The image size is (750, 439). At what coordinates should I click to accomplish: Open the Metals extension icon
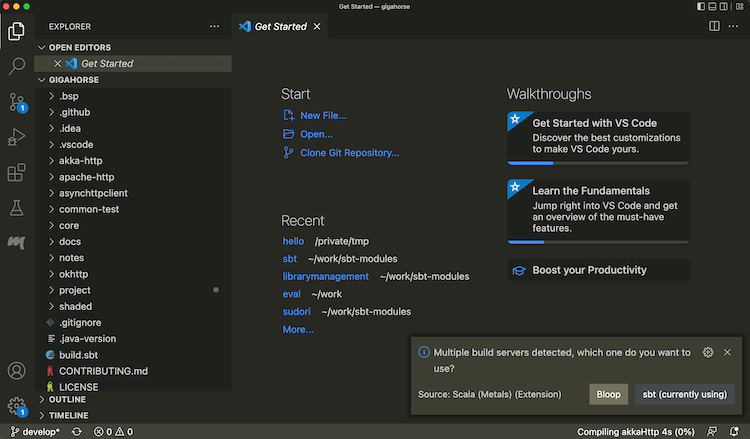click(x=16, y=242)
